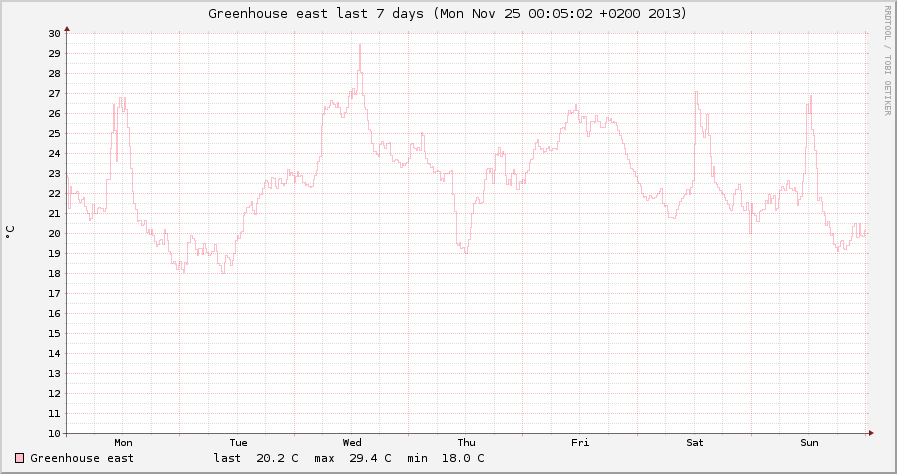
Task: Click the 'Sun' x-axis label
Action: coord(809,443)
